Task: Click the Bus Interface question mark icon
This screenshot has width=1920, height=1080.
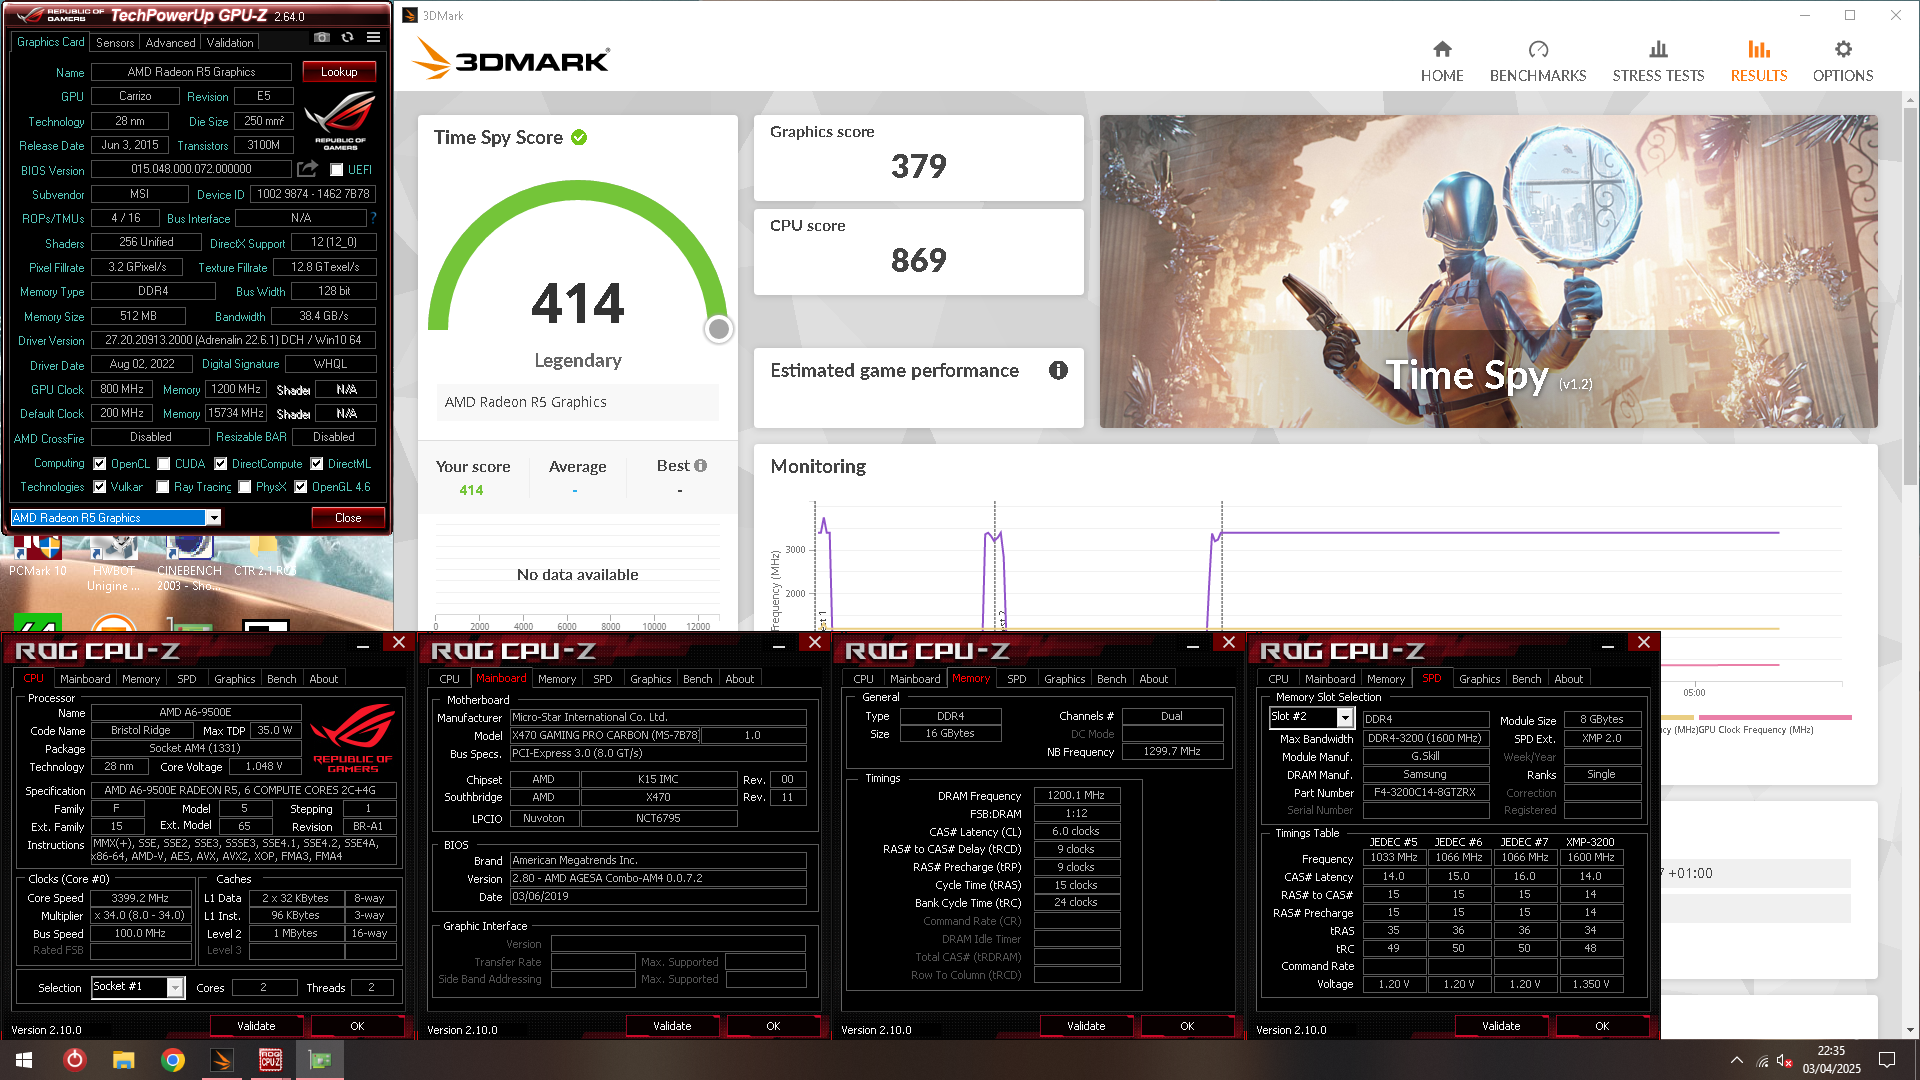Action: (373, 218)
